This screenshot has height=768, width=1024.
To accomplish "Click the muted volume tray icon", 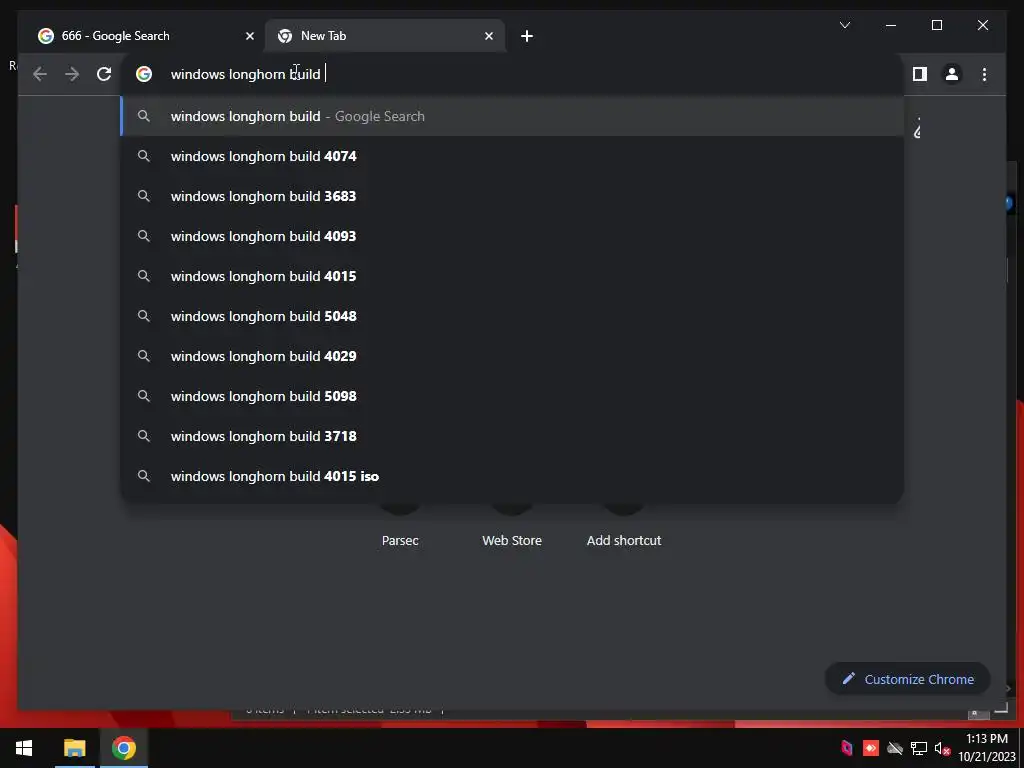I will [x=942, y=748].
